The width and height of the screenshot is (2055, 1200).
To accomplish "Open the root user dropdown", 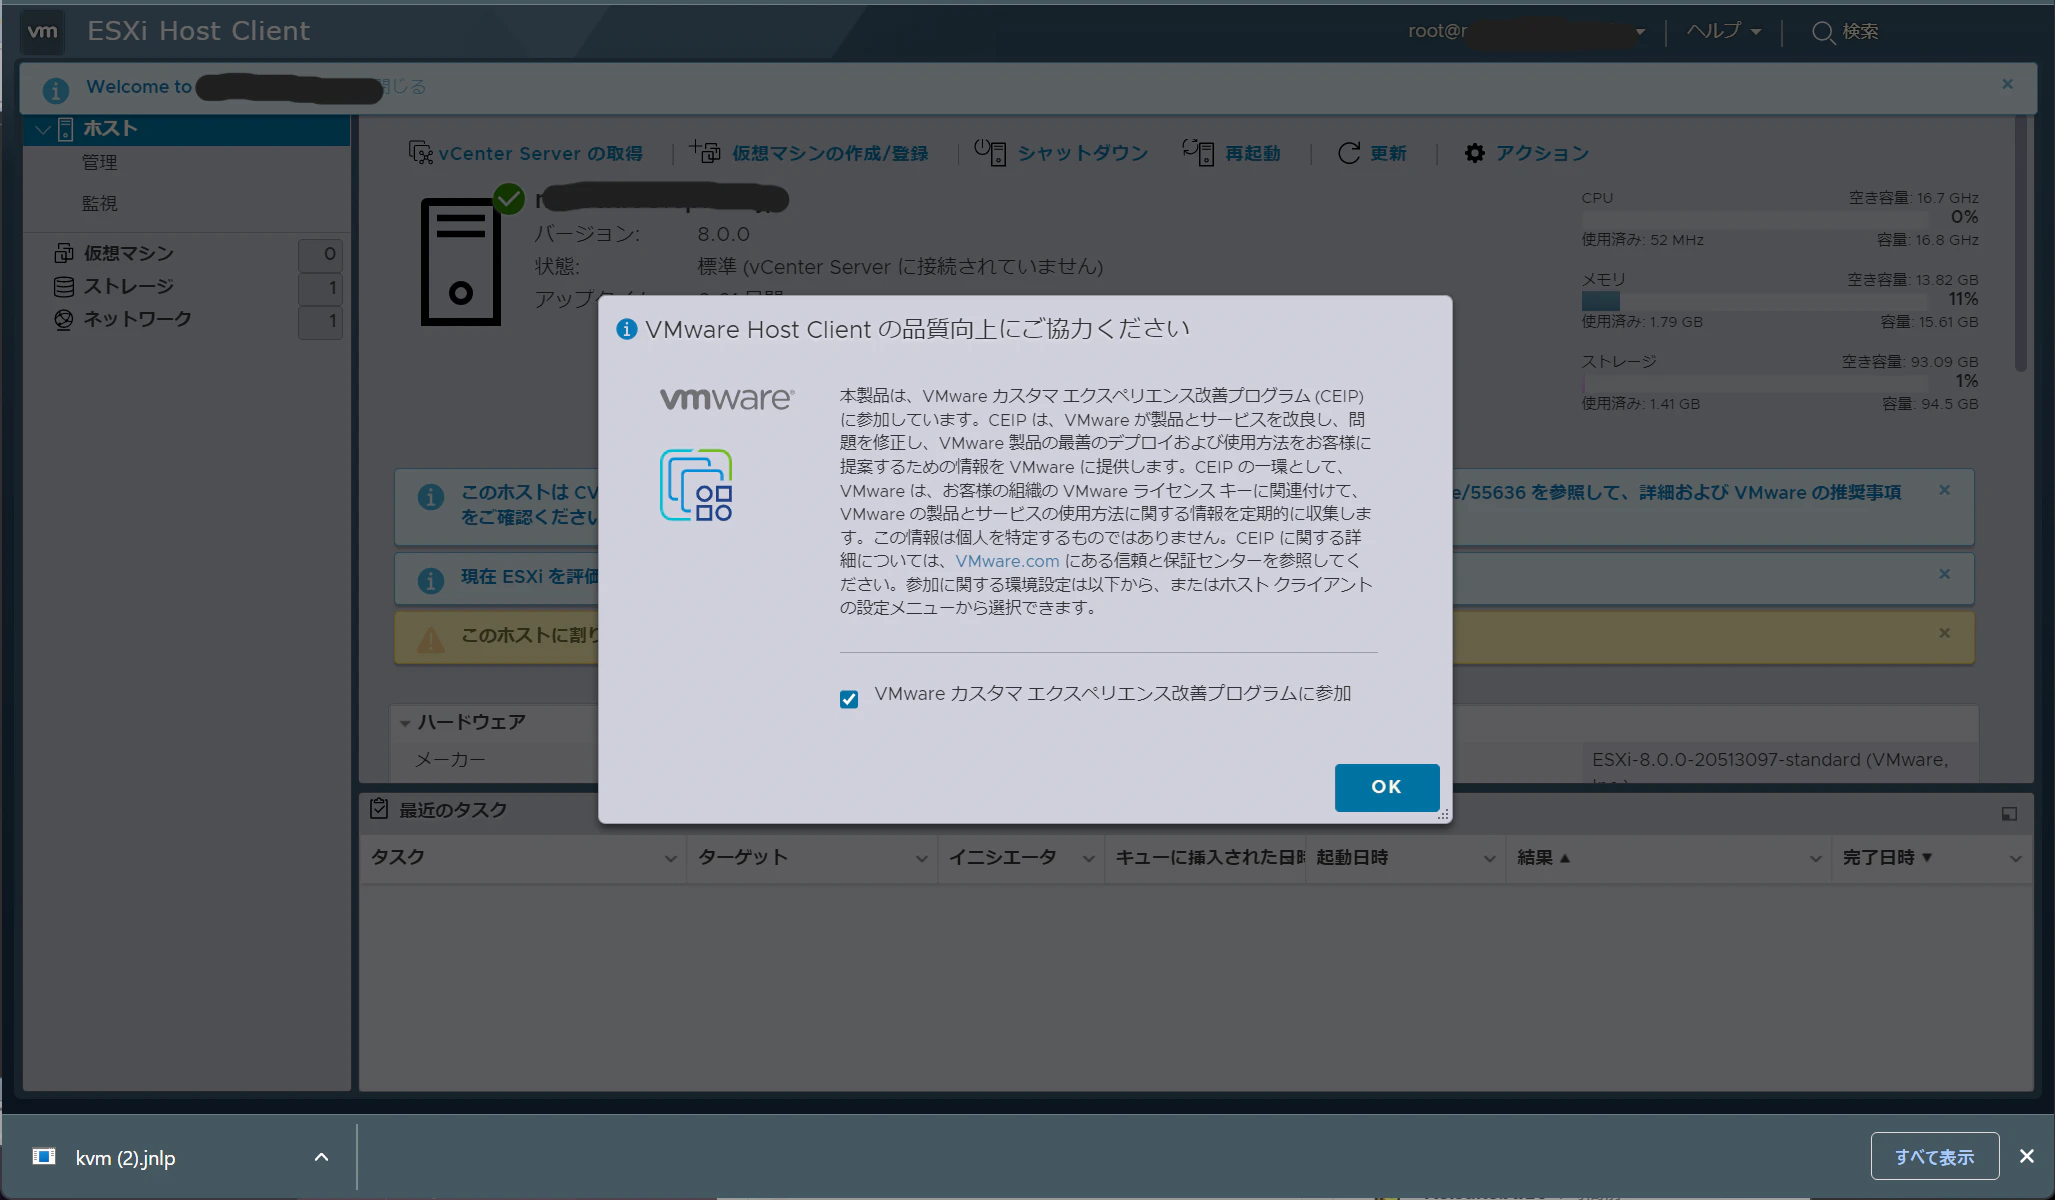I will tap(1641, 32).
